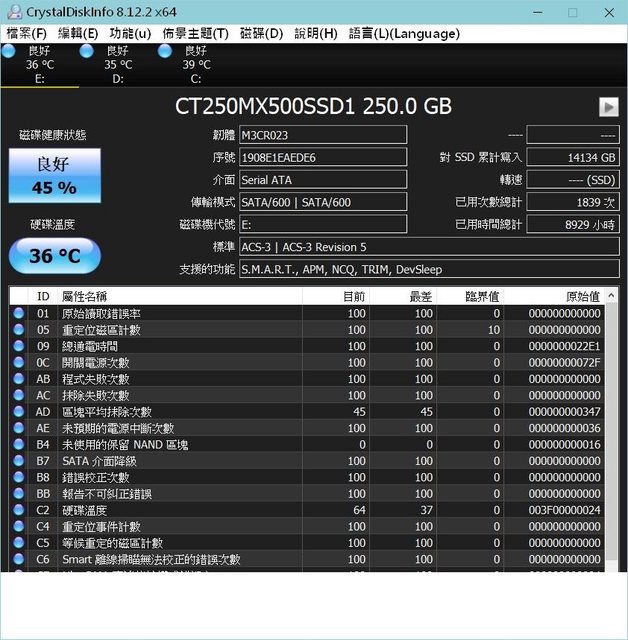Viewport: 628px width, 640px height.
Task: Open the 檔案(F) menu
Action: click(x=27, y=33)
